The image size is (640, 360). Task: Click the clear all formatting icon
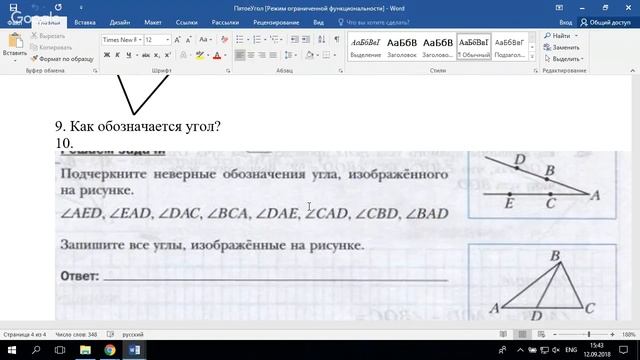click(224, 40)
